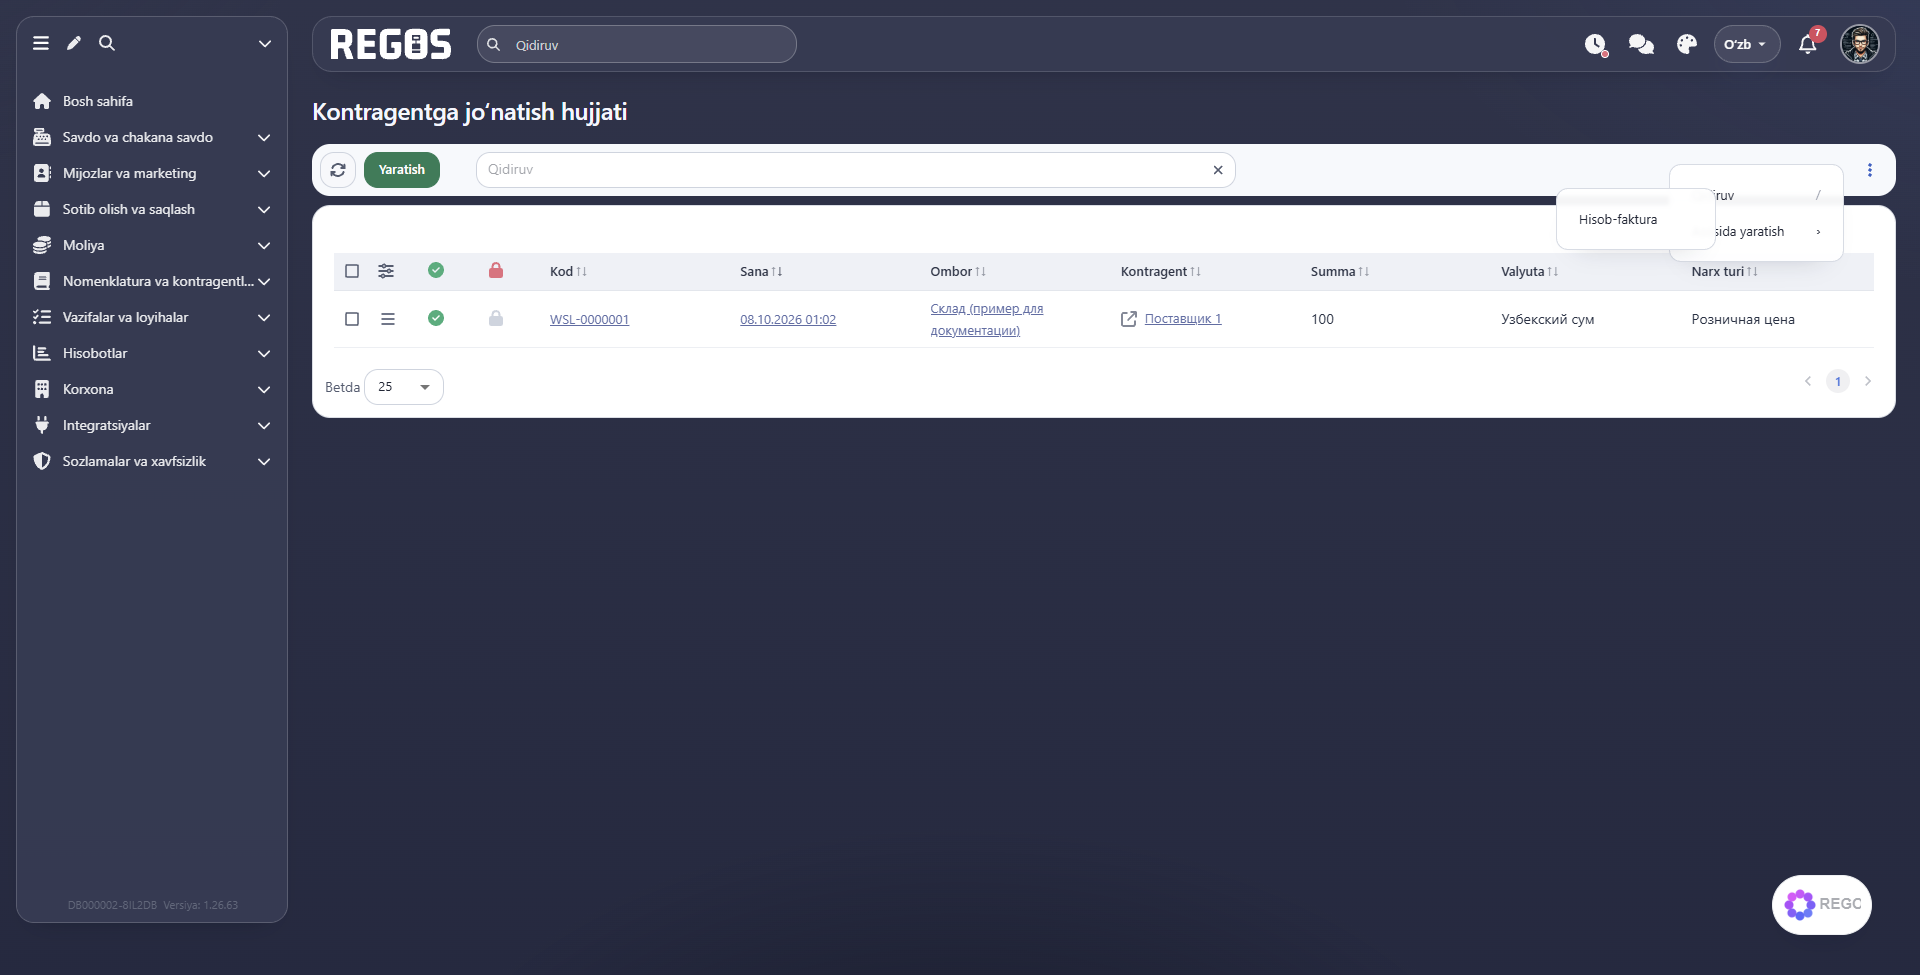The image size is (1920, 975).
Task: Open the notifications bell icon
Action: 1808,44
